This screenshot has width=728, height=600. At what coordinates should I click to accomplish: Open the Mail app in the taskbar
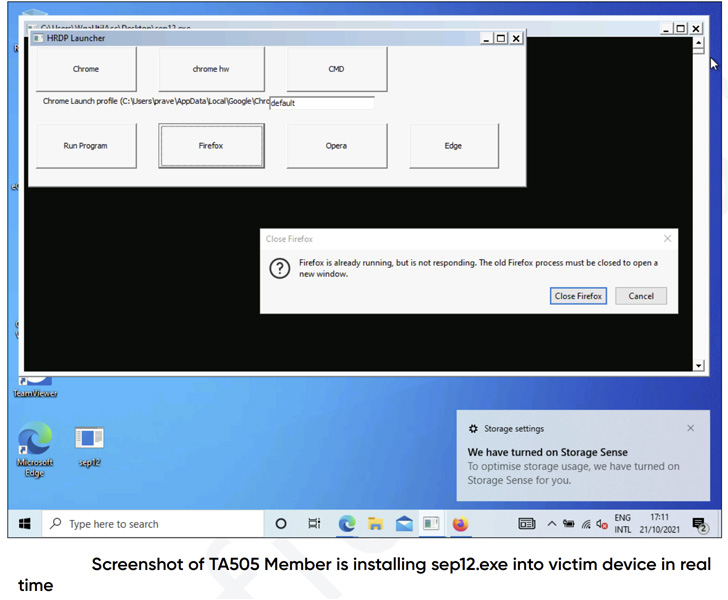(x=403, y=524)
